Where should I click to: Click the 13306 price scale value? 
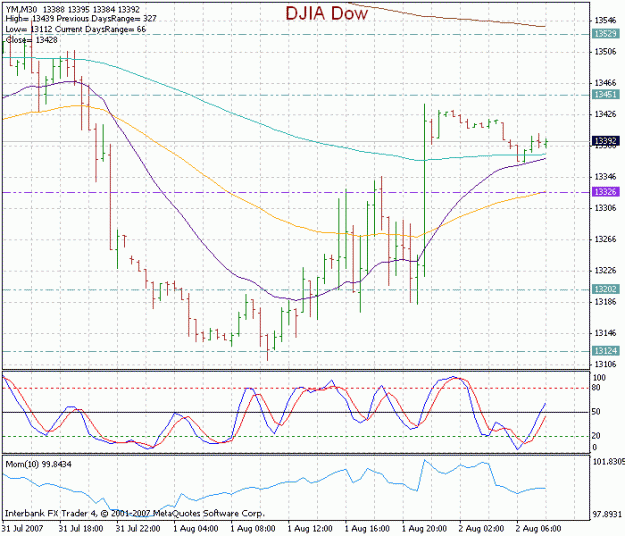click(x=605, y=208)
